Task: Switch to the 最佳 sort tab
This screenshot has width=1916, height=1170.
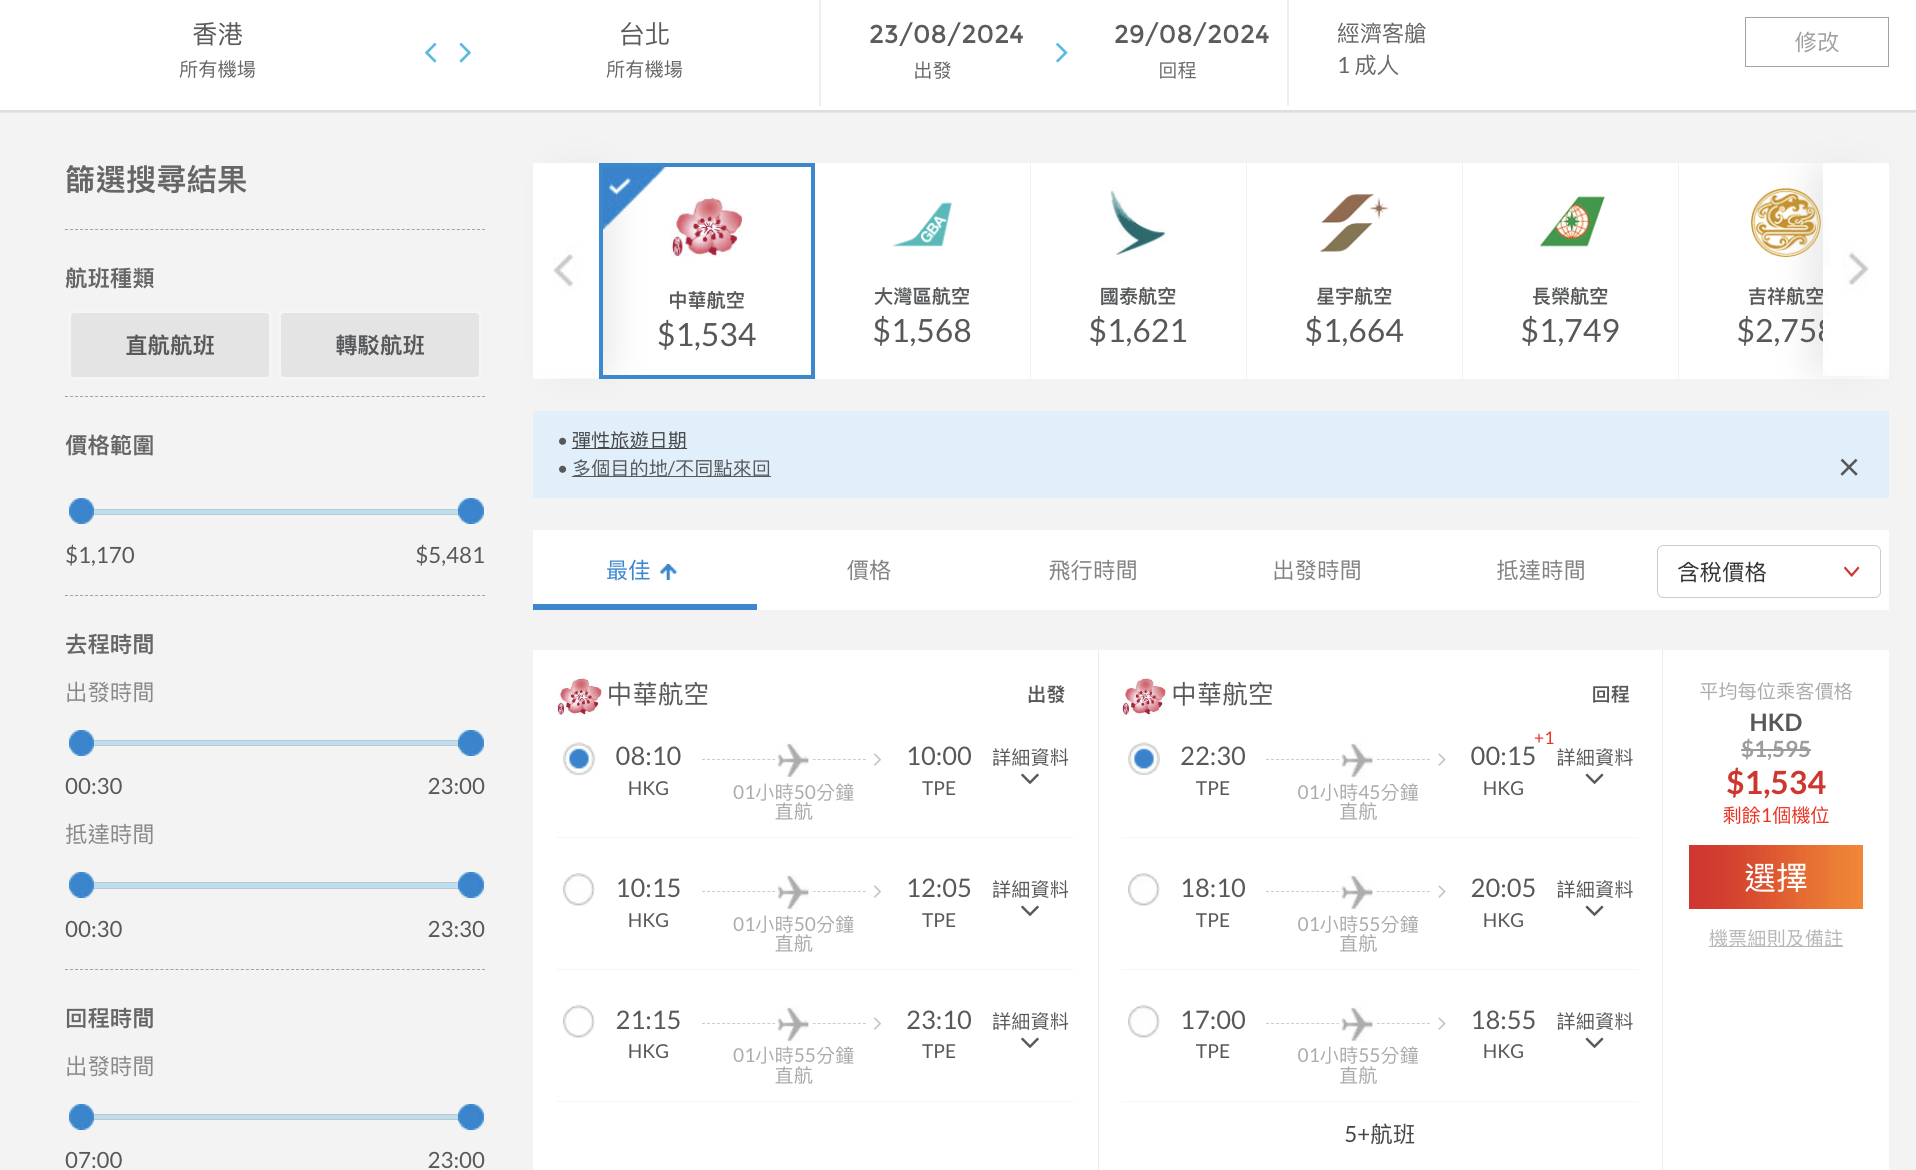Action: (x=644, y=570)
